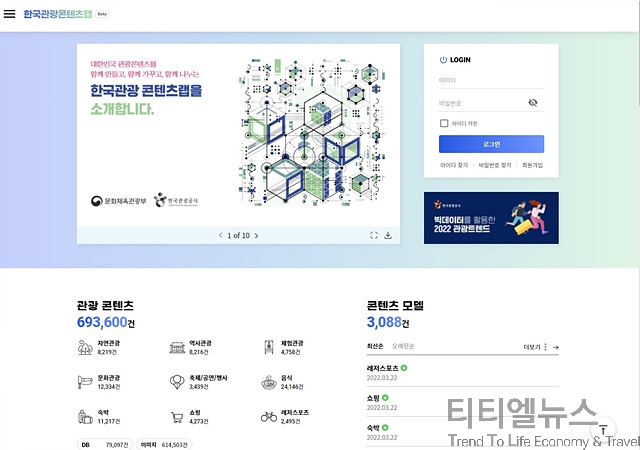Select the 축제/공연/행사 balloon icon
This screenshot has width=640, height=450.
[x=177, y=382]
